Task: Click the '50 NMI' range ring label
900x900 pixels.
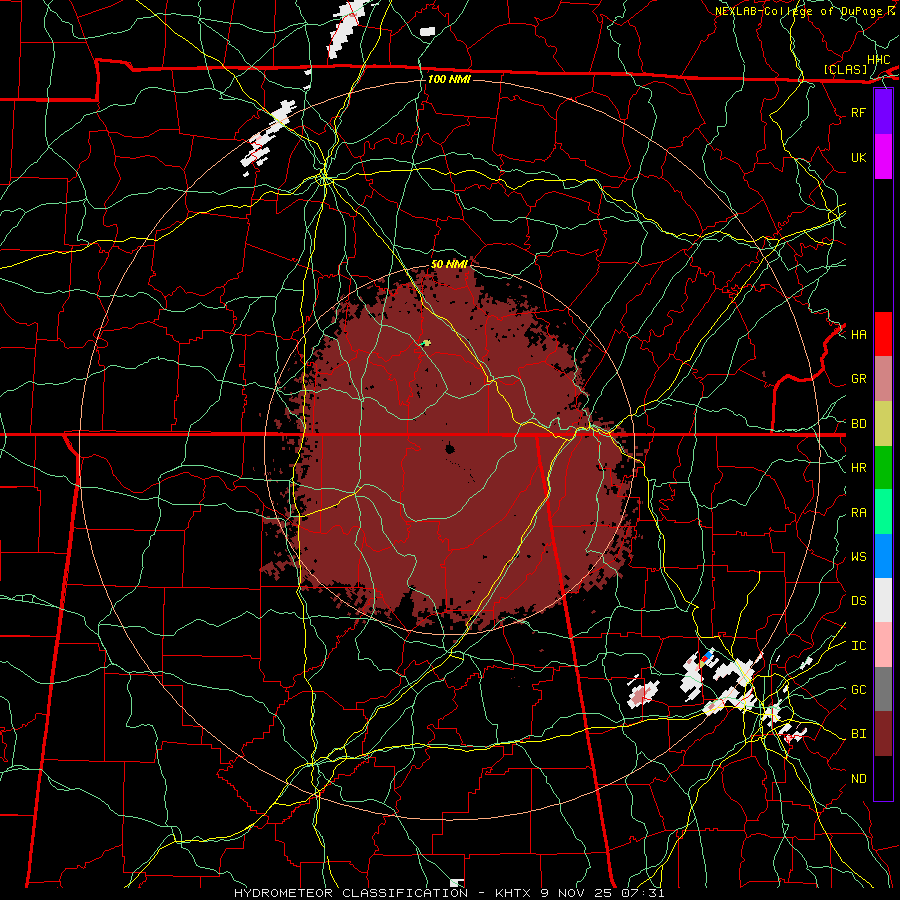Action: tap(449, 264)
